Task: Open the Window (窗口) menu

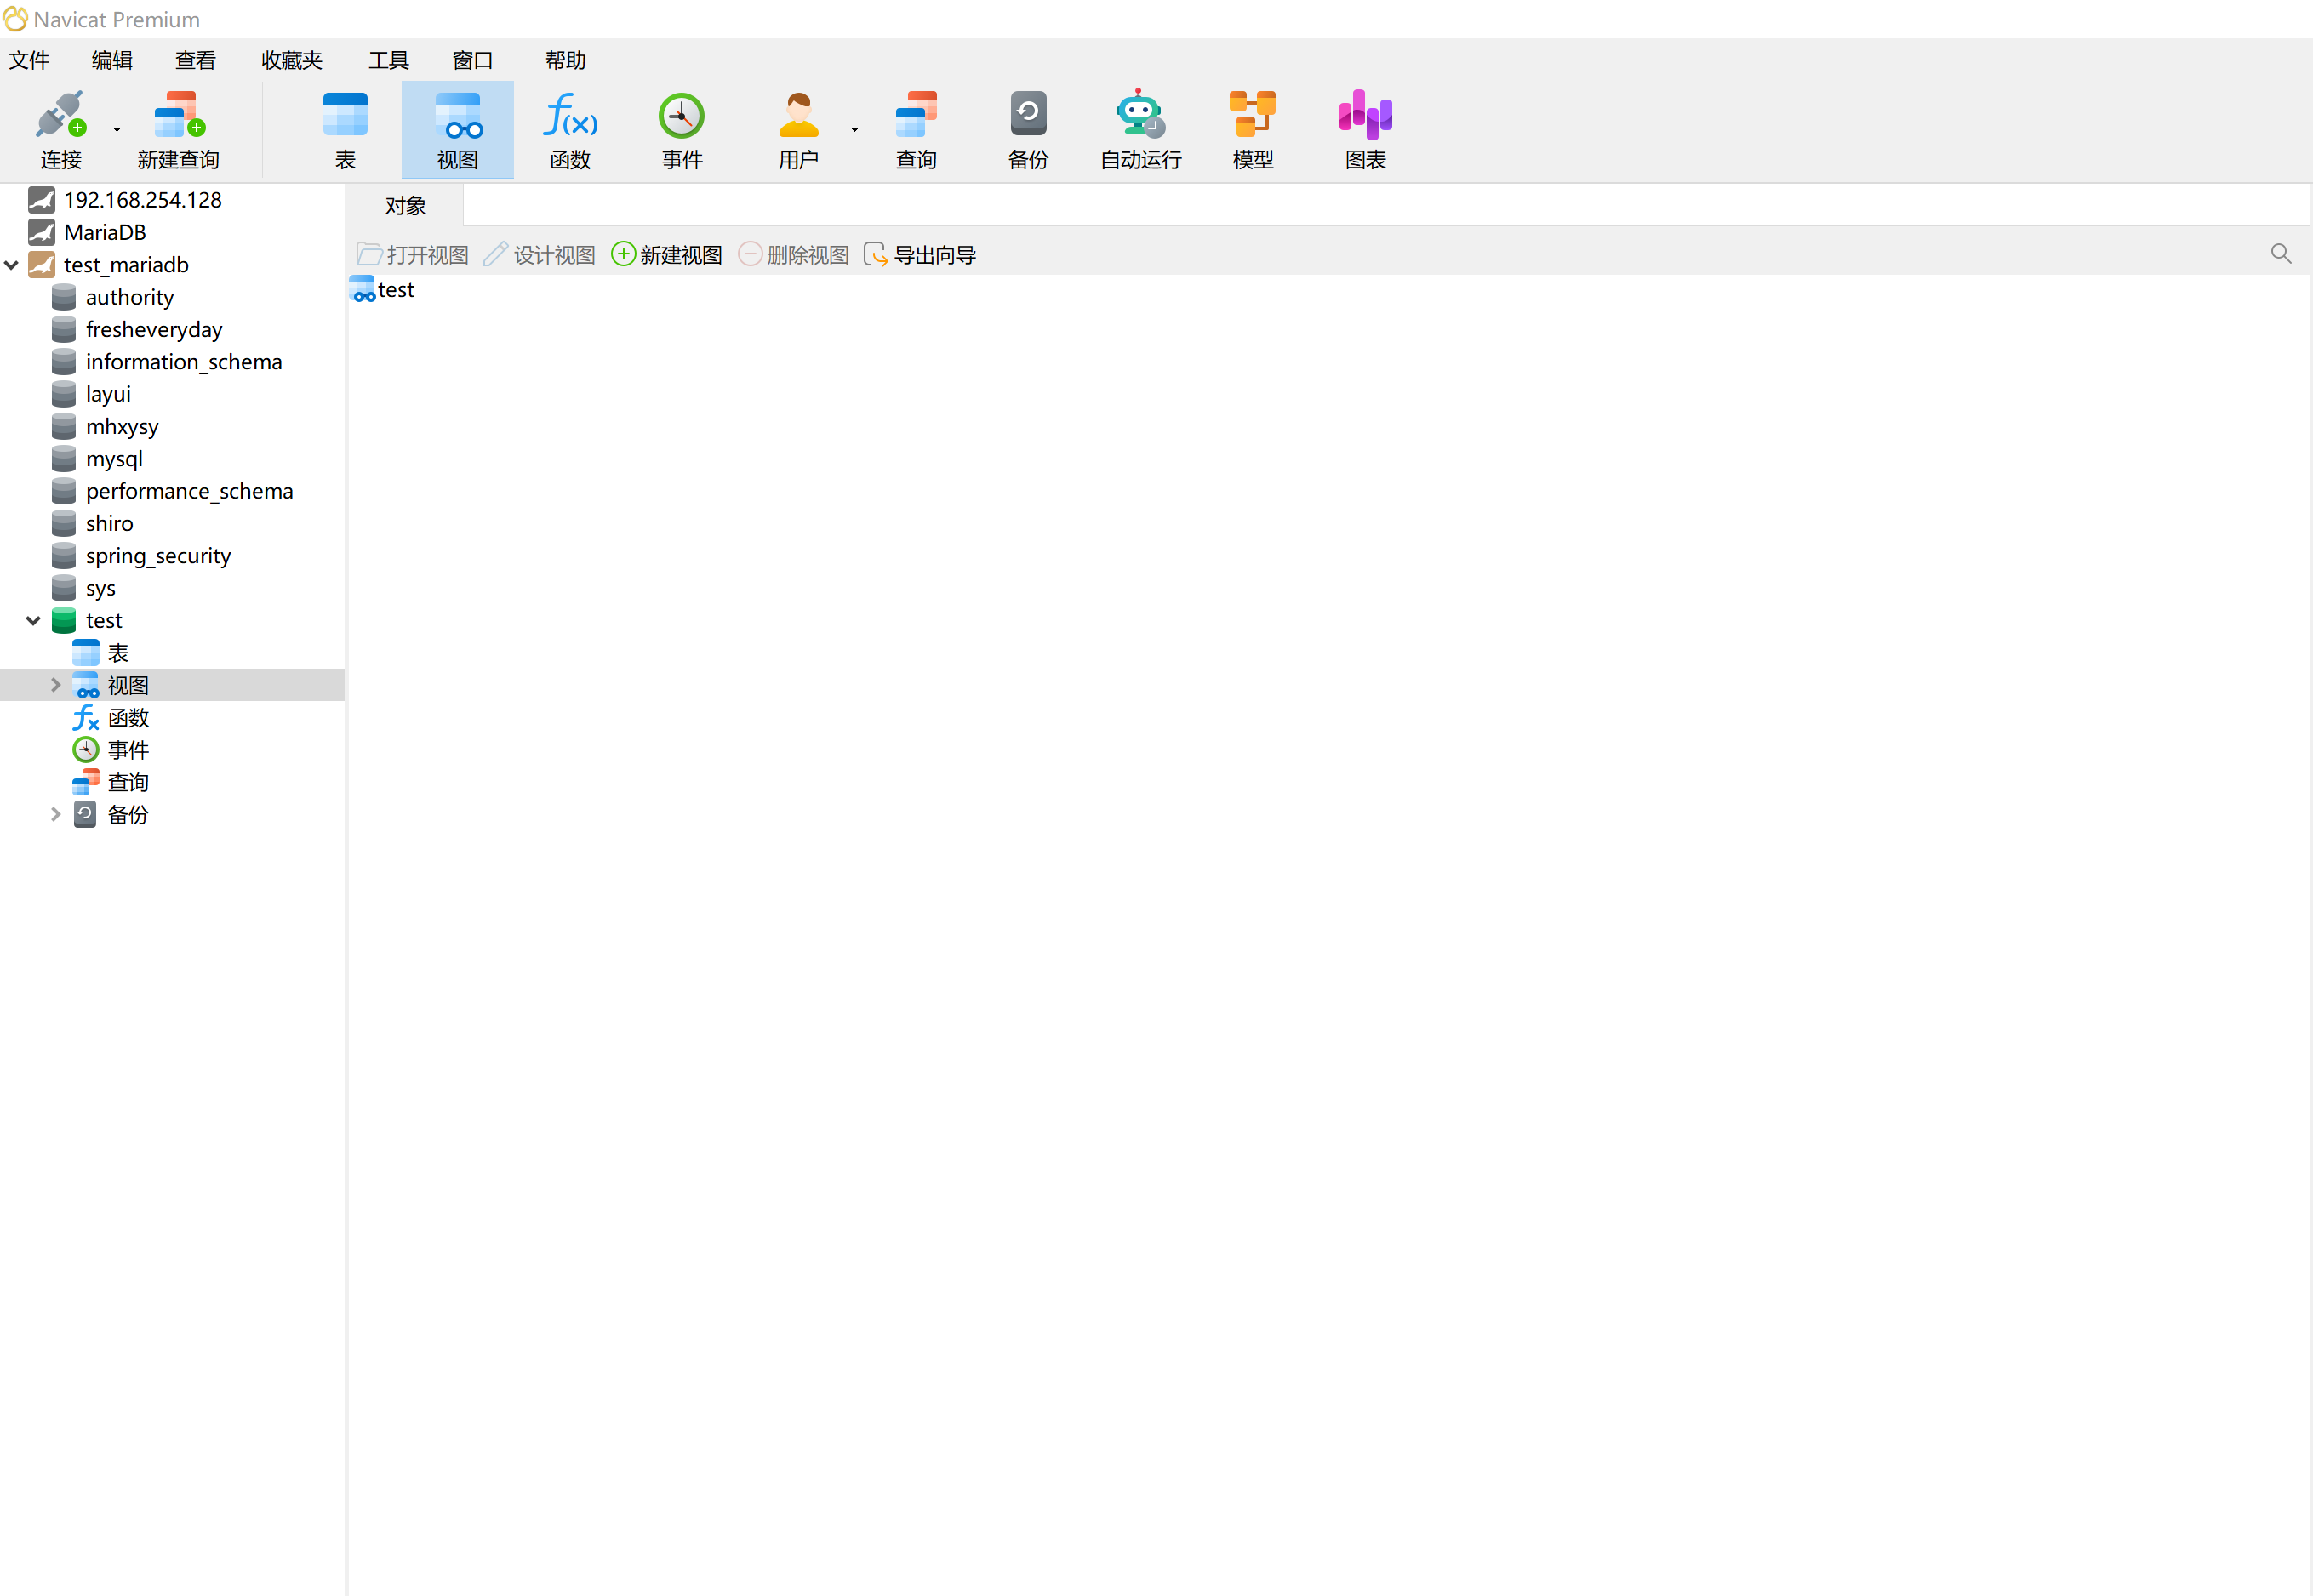Action: pyautogui.click(x=472, y=60)
